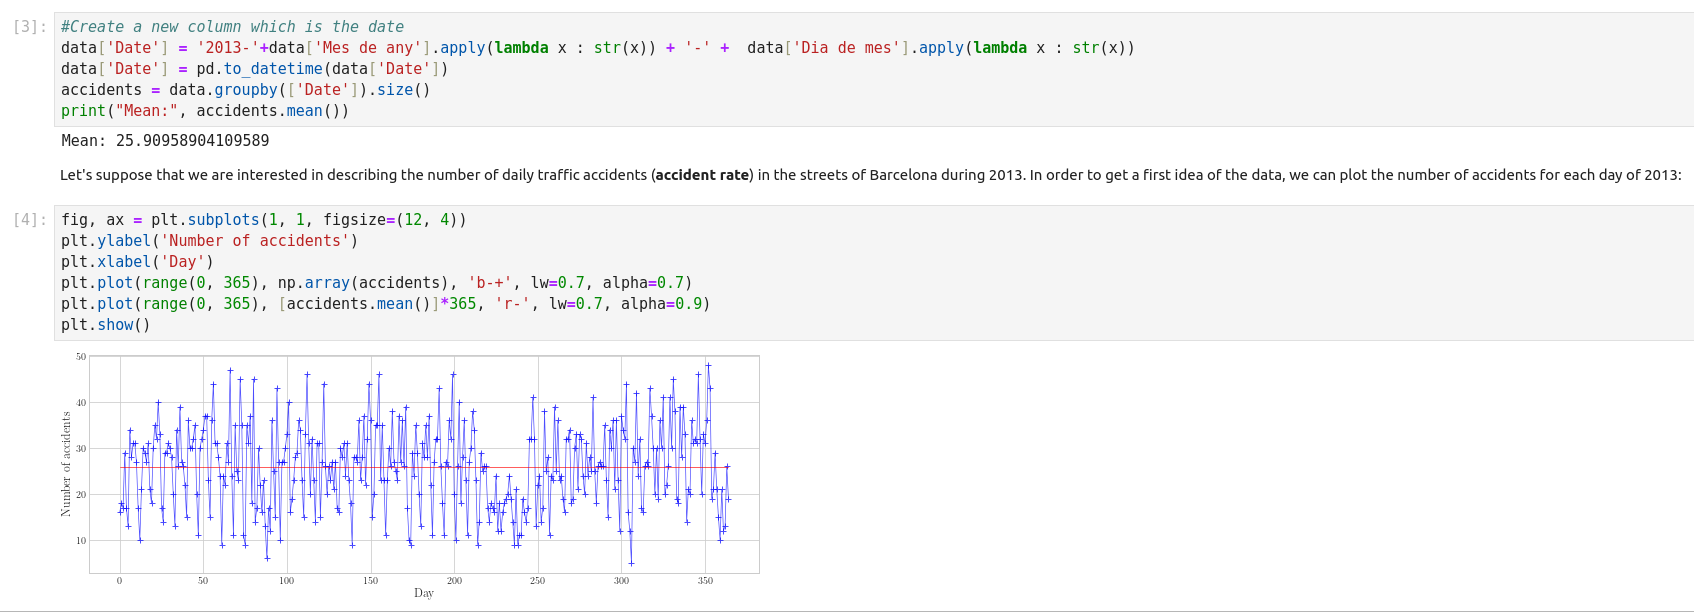The image size is (1694, 612).
Task: Click the cell 3 execution prompt
Action: [x=29, y=27]
